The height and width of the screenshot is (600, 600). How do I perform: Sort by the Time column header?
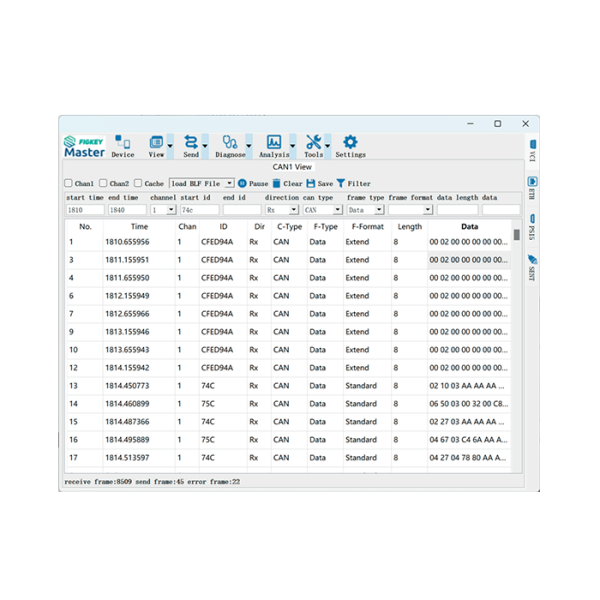click(x=139, y=227)
